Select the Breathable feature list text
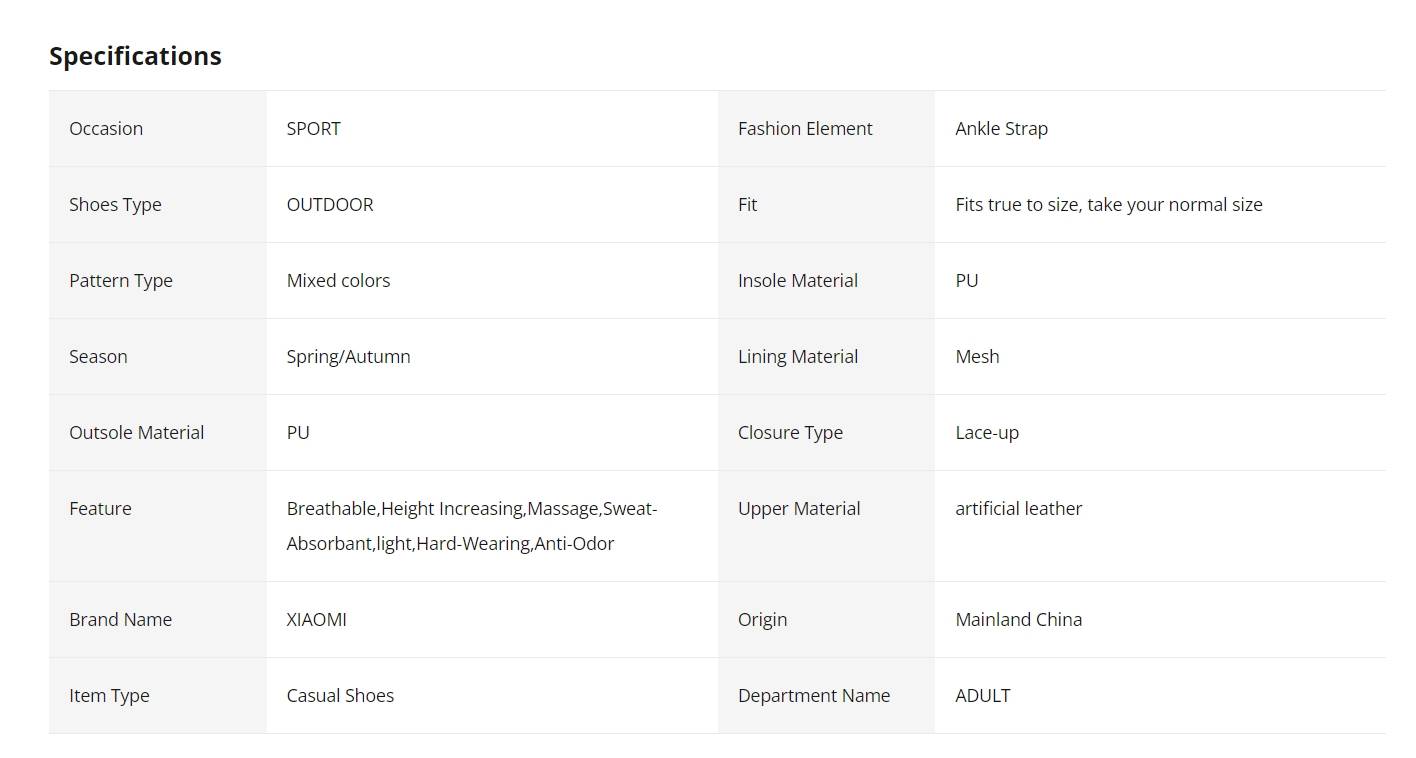Viewport: 1416px width, 758px height. 471,526
